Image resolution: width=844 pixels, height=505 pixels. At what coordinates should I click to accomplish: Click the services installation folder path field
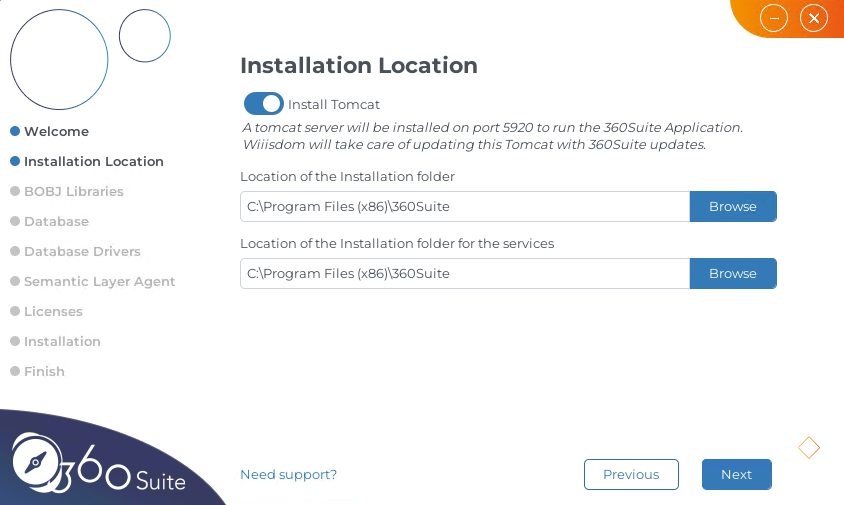tap(465, 273)
